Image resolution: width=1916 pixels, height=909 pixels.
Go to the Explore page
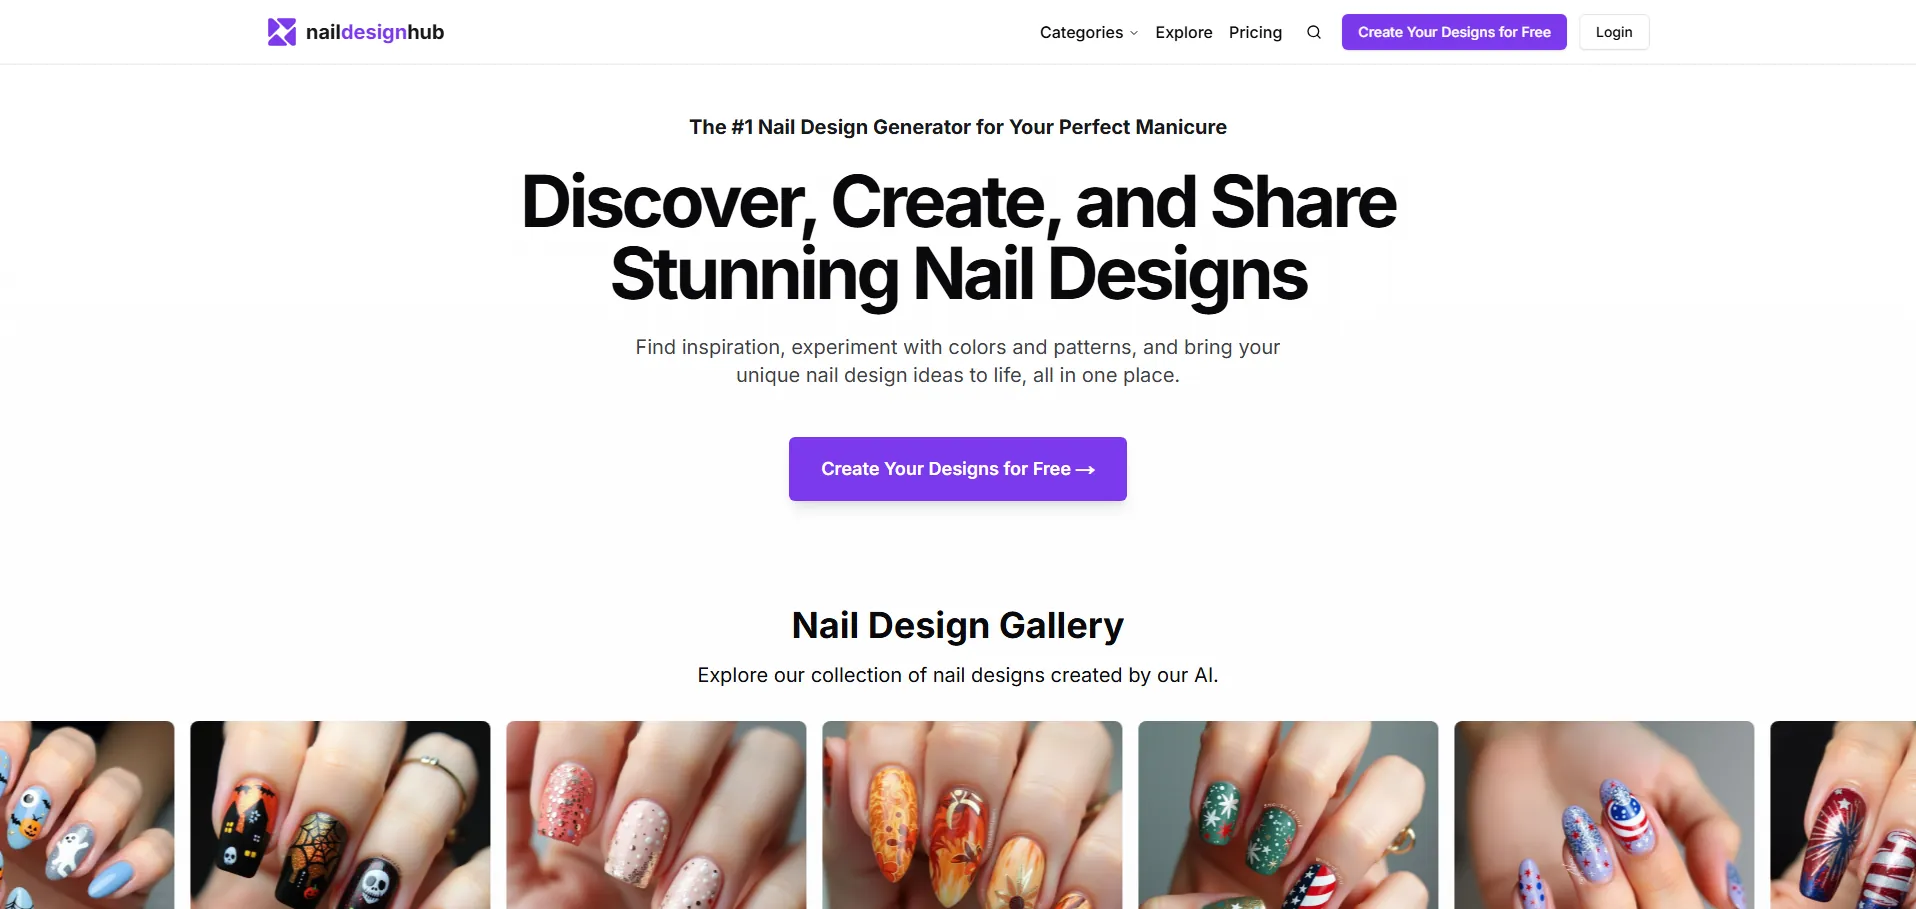(x=1184, y=32)
